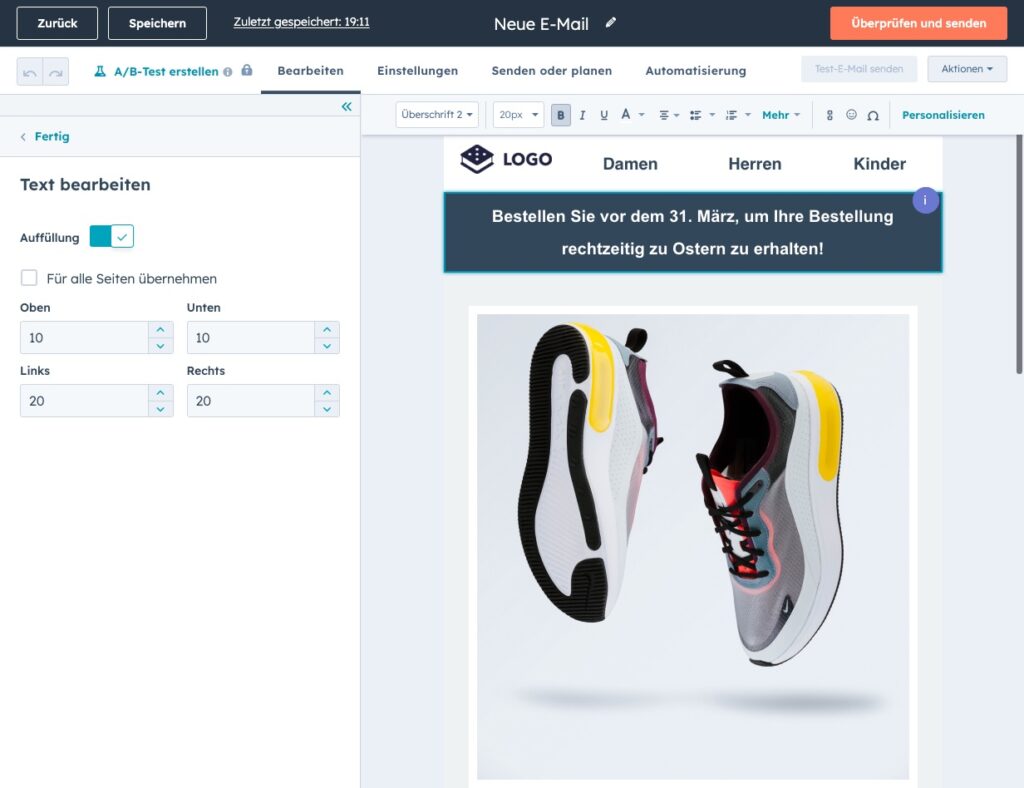Open alignment dropdown arrow
Screen dimensions: 1024x788
677,116
